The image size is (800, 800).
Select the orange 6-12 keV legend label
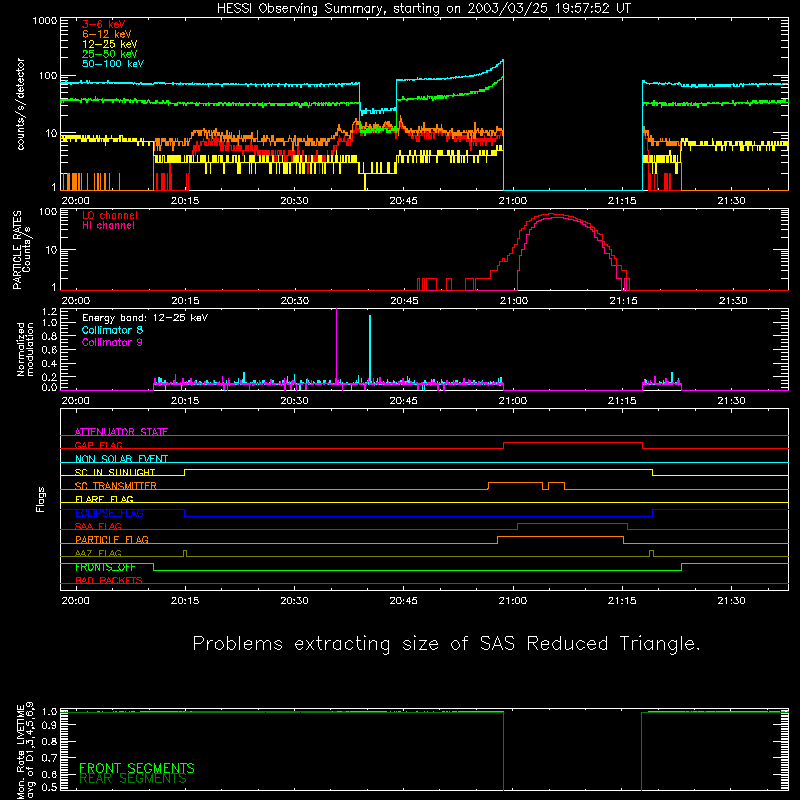106,34
